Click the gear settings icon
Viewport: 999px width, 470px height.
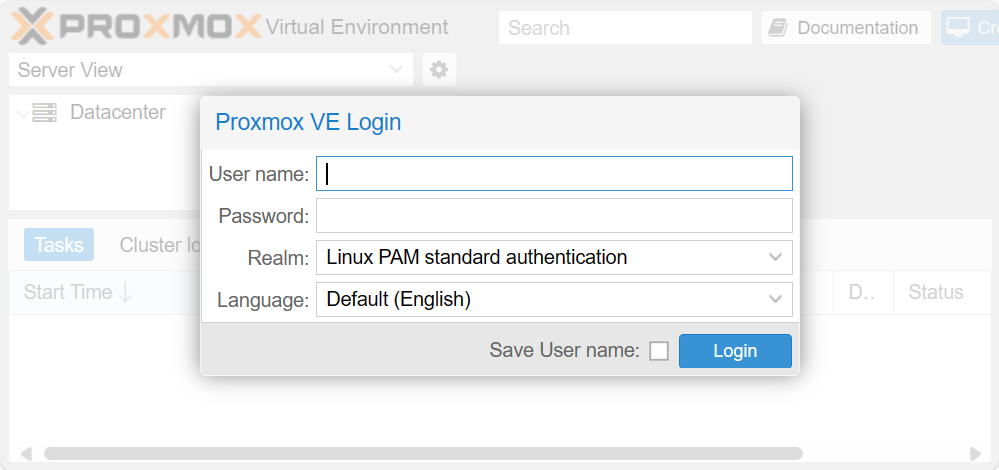(439, 70)
